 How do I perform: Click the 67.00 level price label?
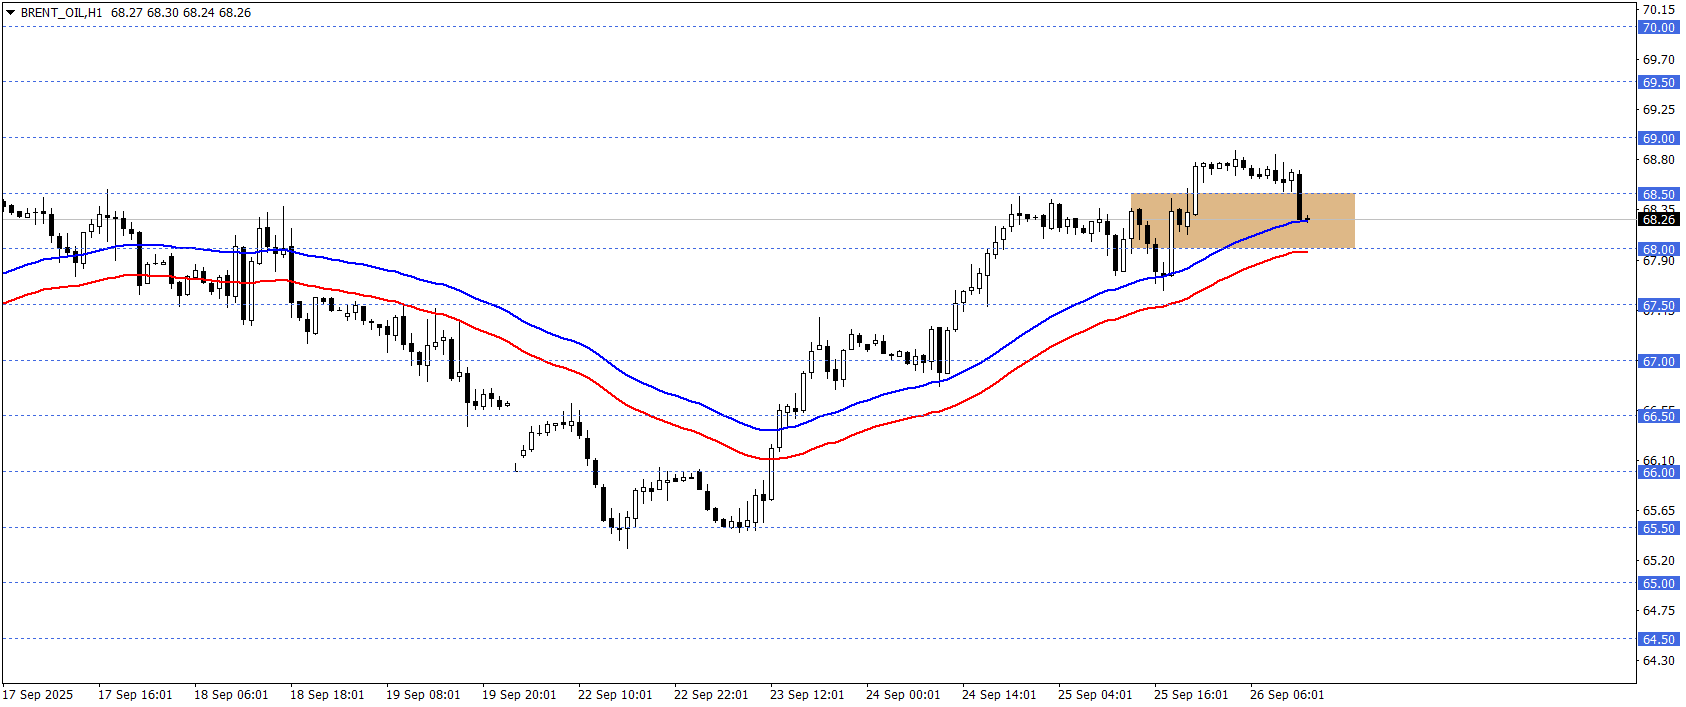(x=1658, y=361)
